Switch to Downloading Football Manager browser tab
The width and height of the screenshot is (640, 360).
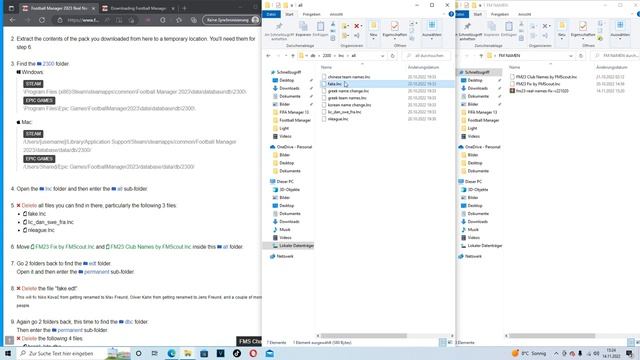138,8
